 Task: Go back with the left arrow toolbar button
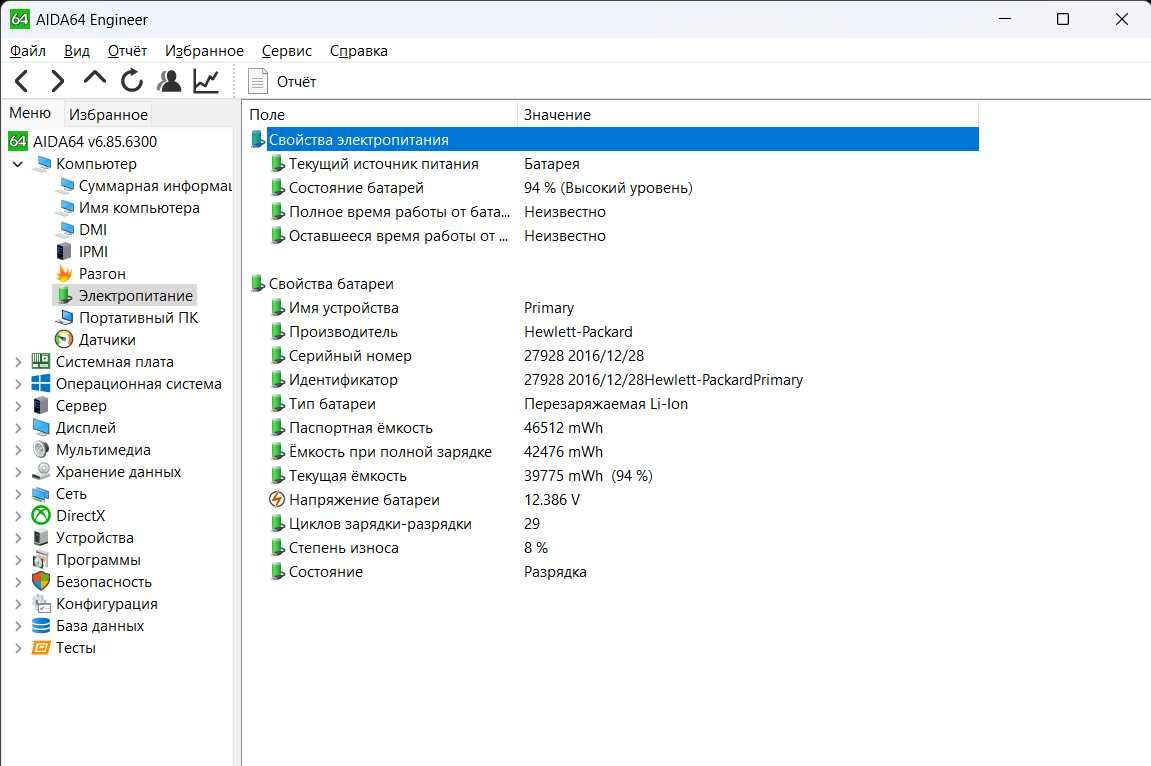pos(22,81)
